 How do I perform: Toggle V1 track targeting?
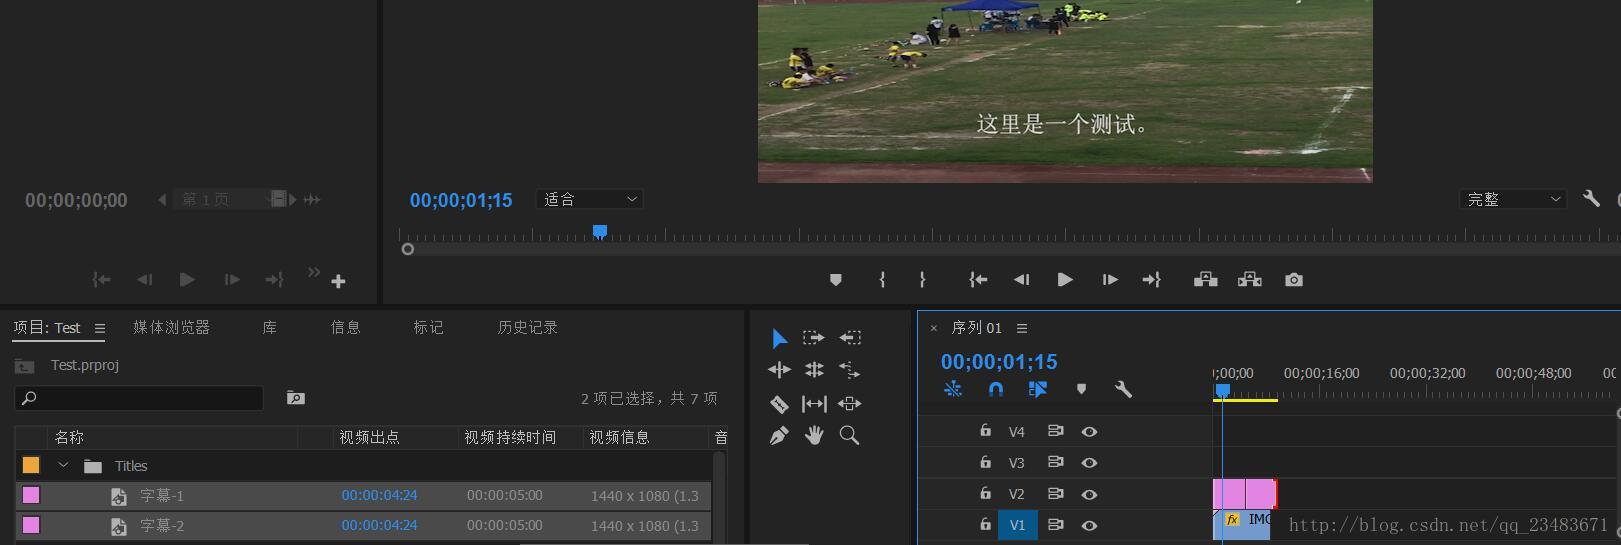pos(1017,525)
